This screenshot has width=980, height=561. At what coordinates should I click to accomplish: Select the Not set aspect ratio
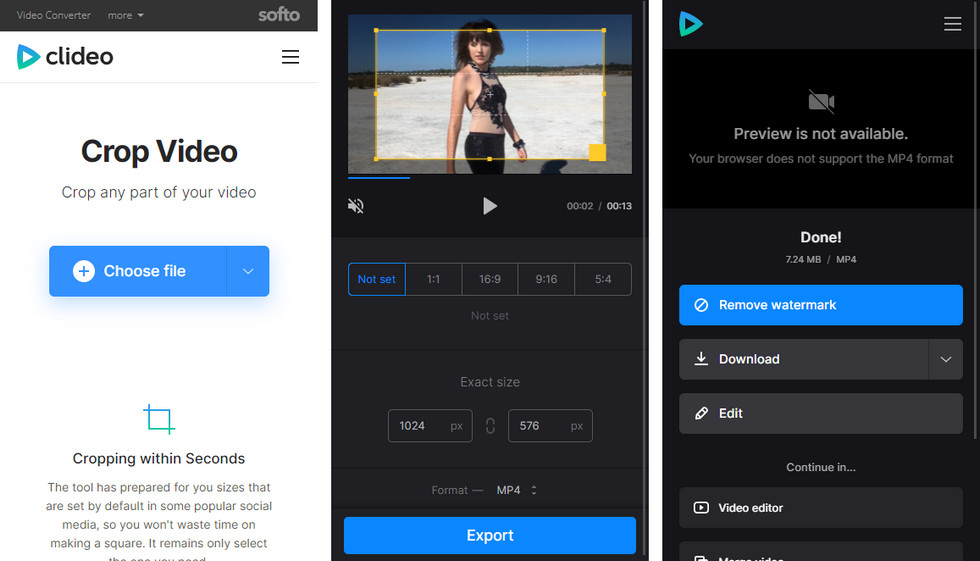point(377,279)
